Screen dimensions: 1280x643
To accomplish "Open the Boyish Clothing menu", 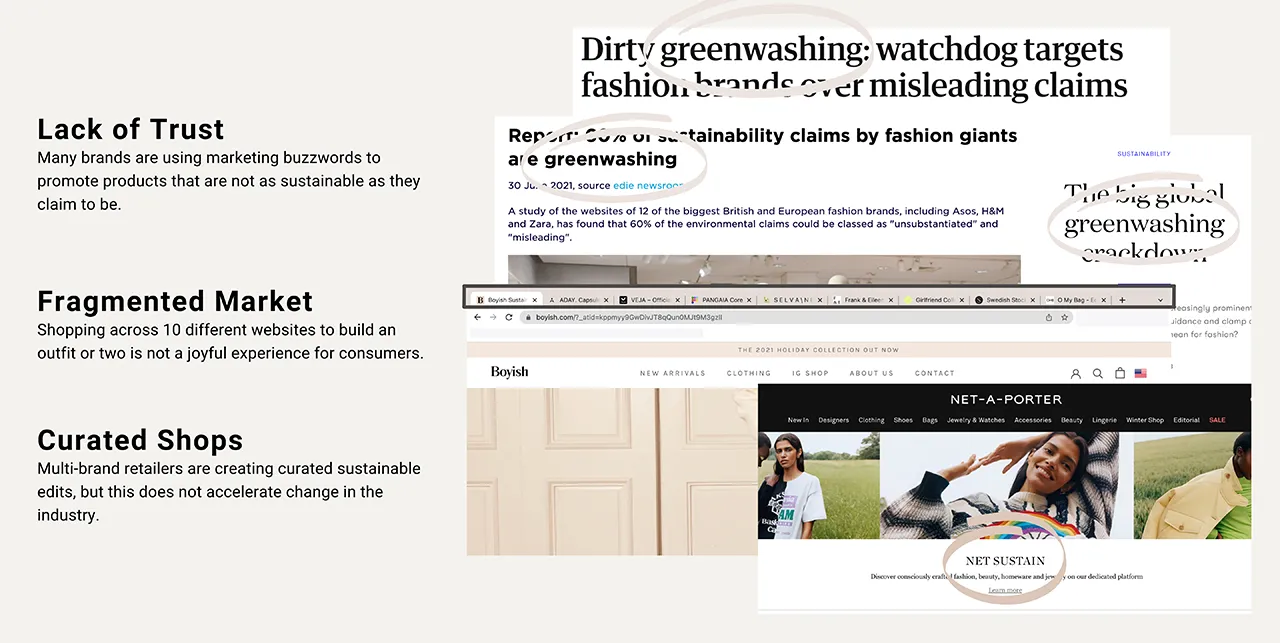I will pyautogui.click(x=749, y=373).
